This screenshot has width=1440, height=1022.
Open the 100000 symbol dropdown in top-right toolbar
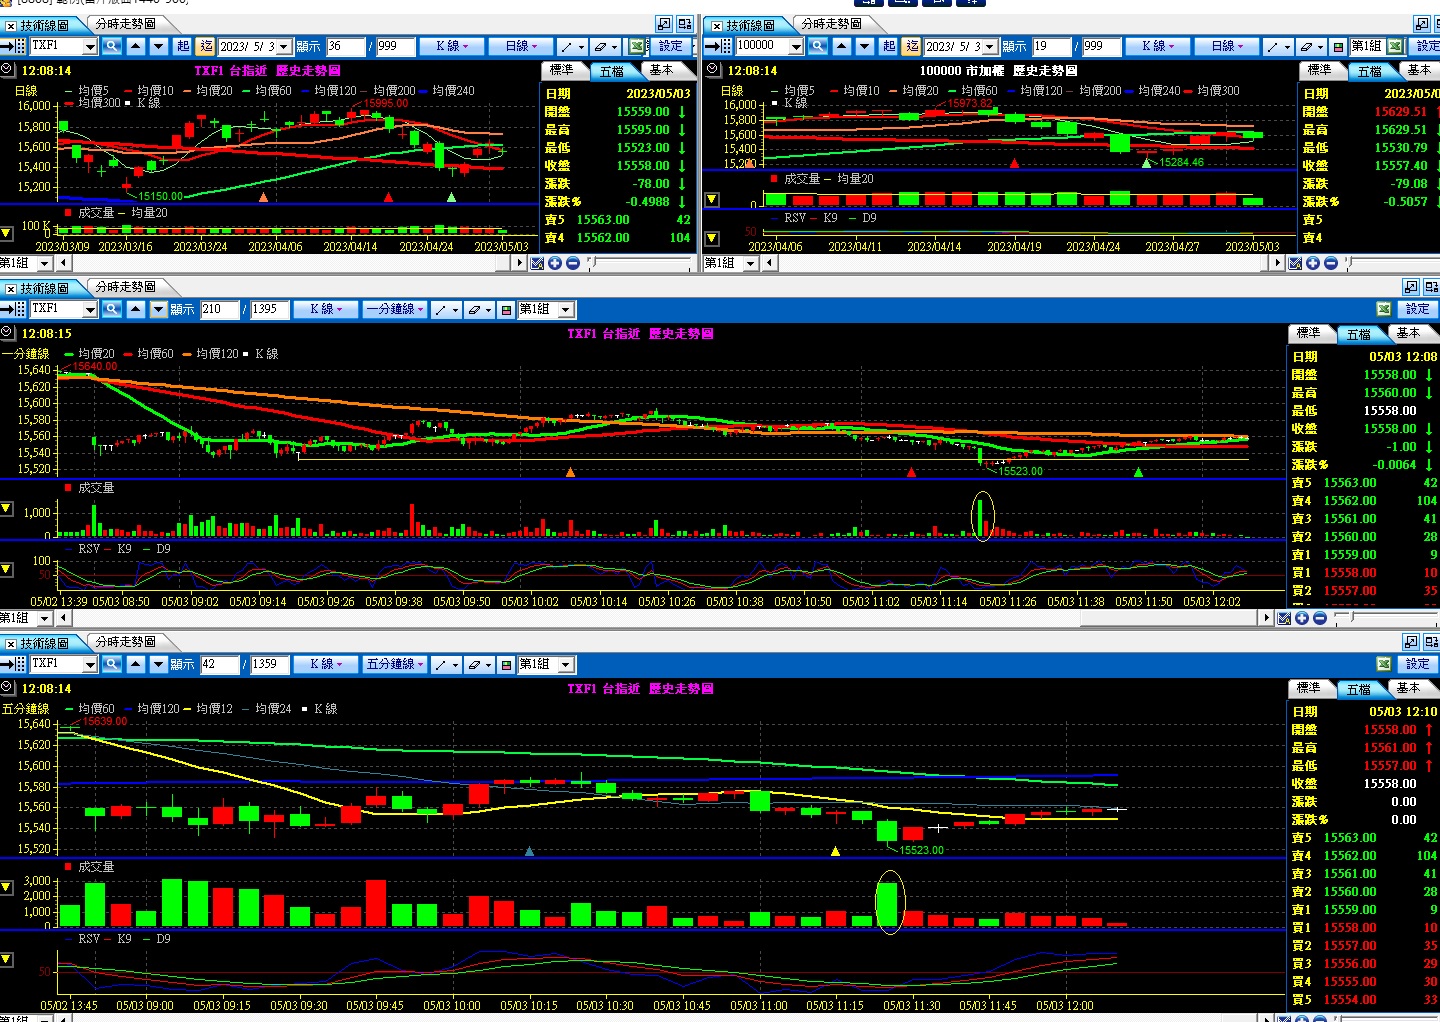tap(796, 46)
